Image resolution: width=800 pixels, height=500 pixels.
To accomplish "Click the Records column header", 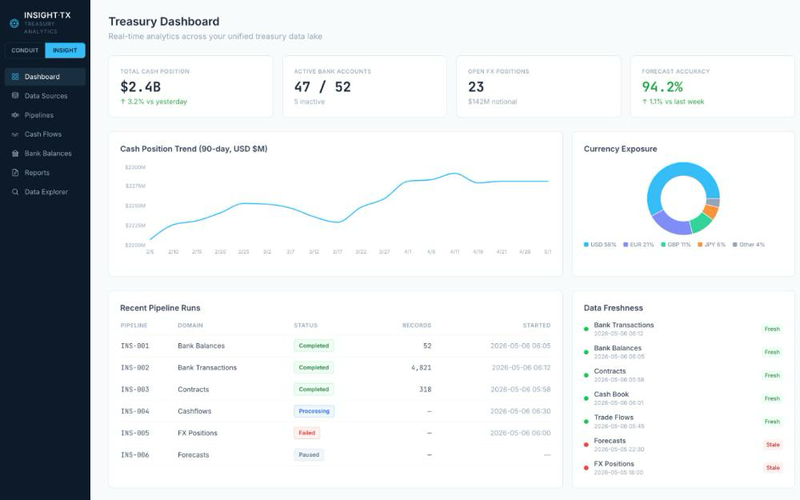I will click(x=417, y=325).
